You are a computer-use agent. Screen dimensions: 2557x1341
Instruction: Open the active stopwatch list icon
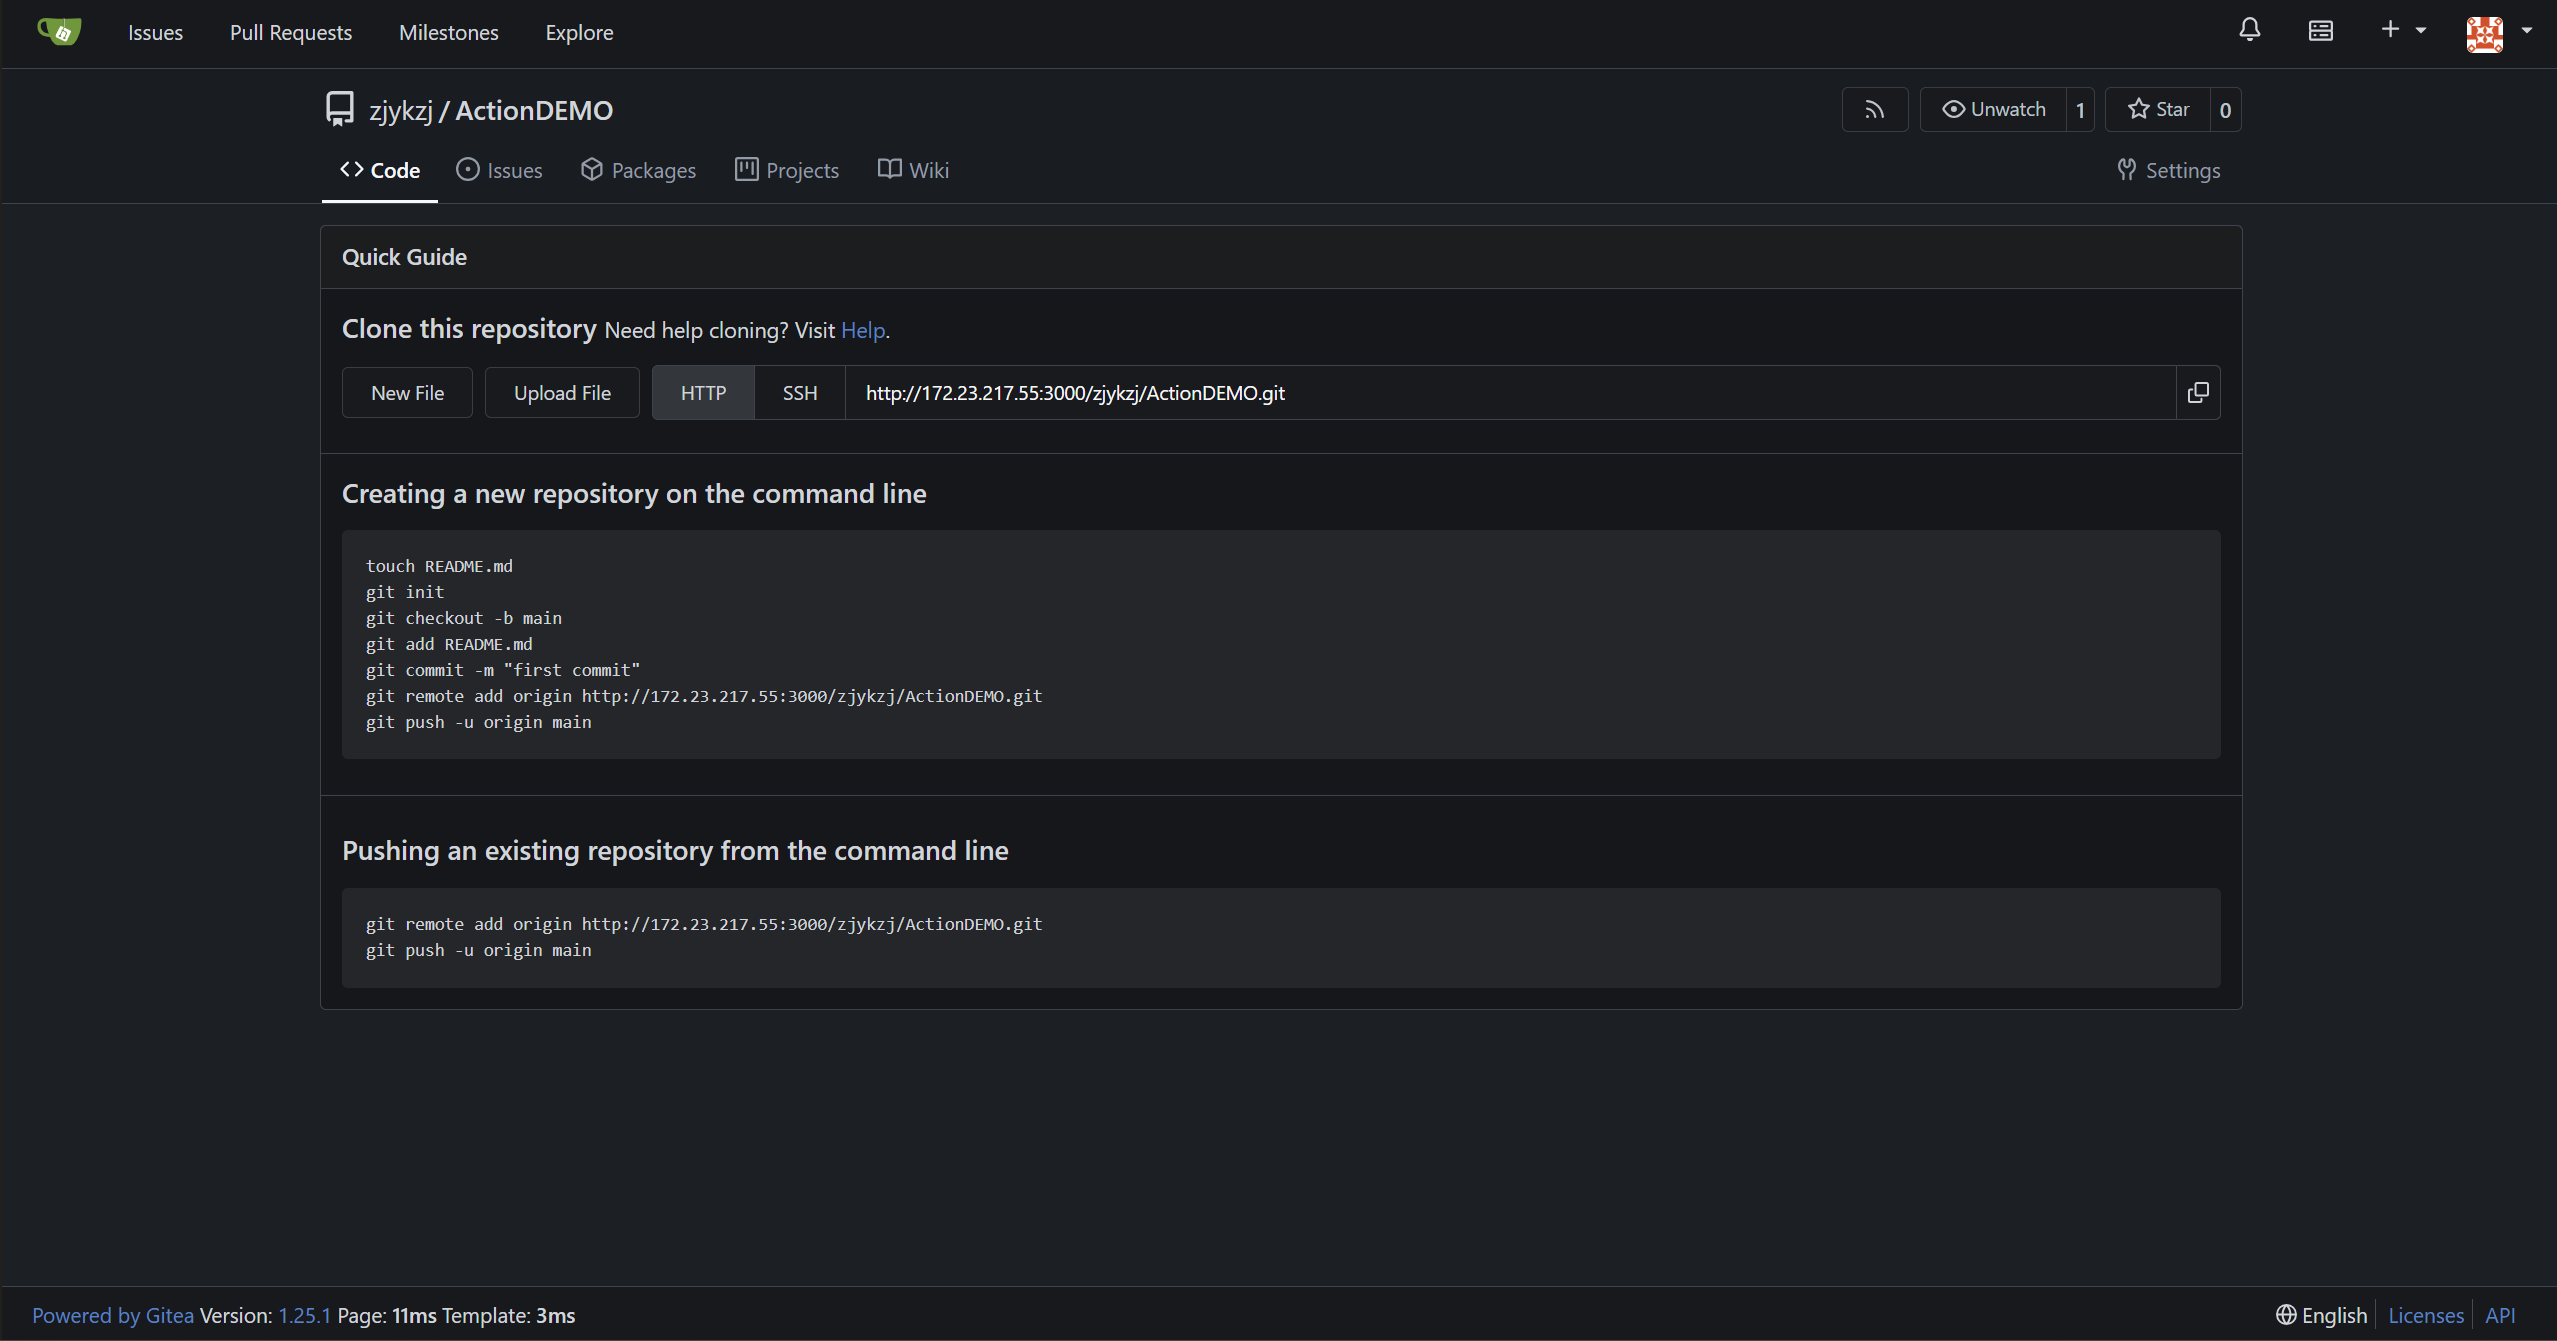[2320, 31]
